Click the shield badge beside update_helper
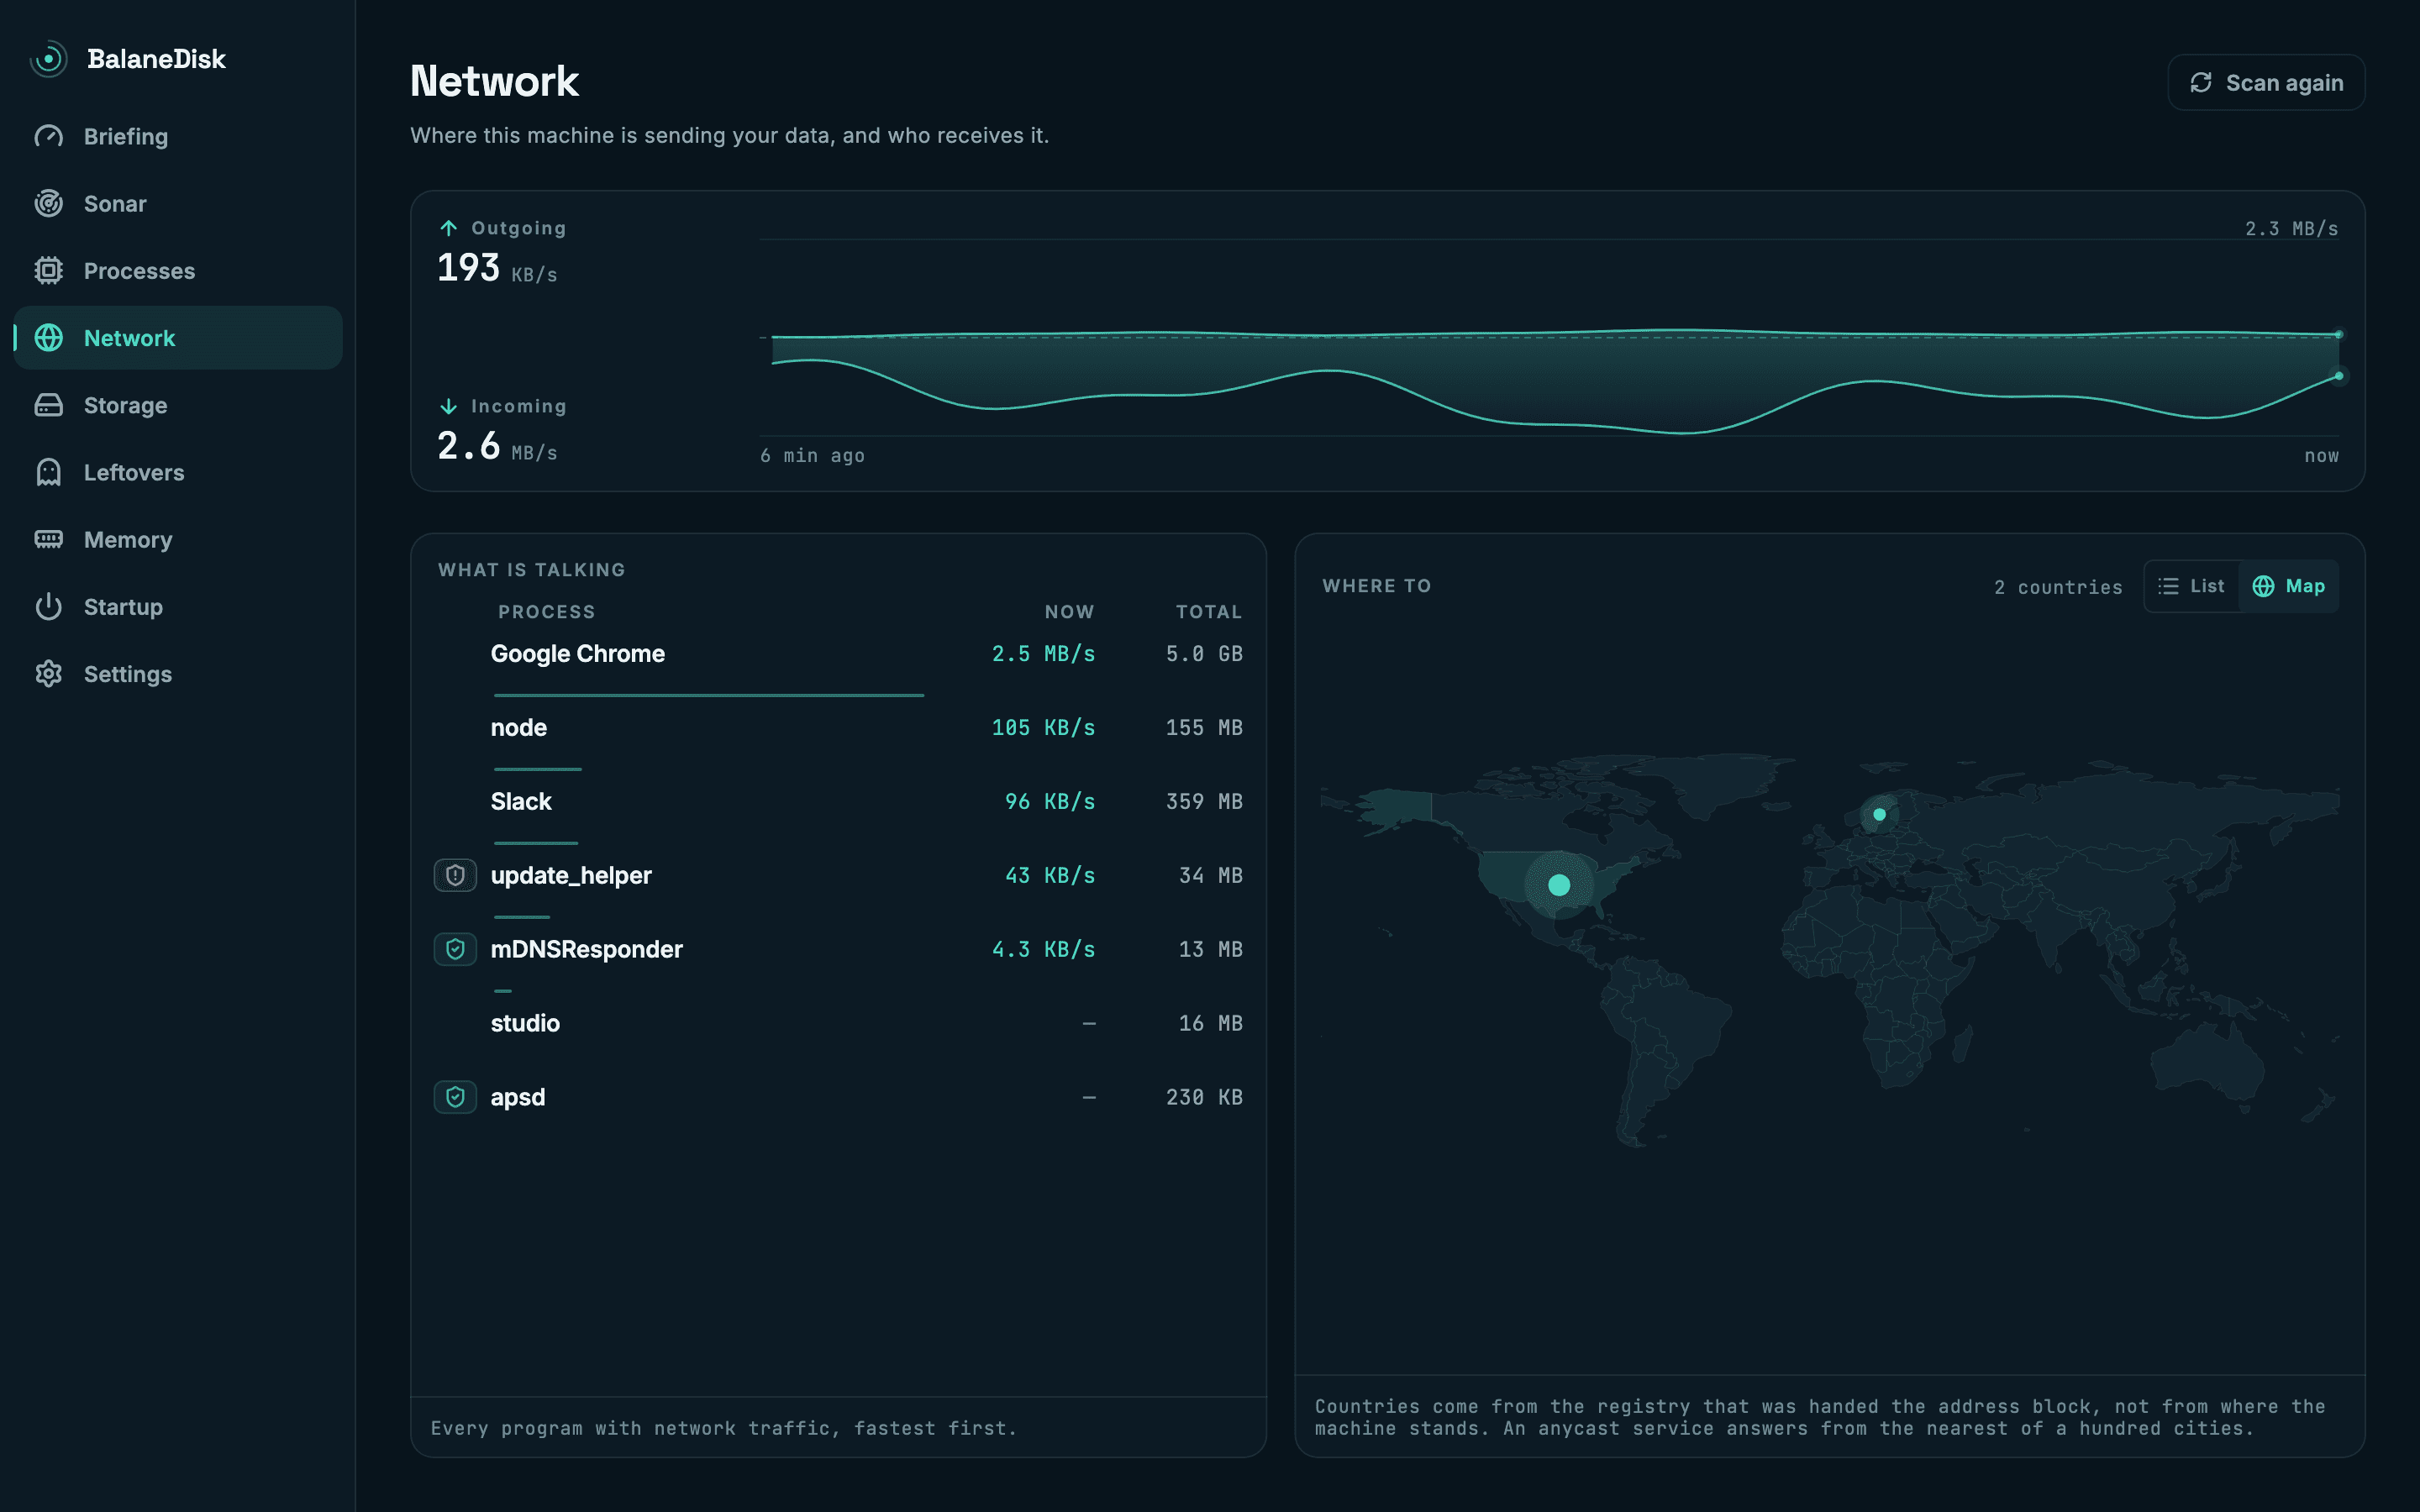Image resolution: width=2420 pixels, height=1512 pixels. coord(455,875)
